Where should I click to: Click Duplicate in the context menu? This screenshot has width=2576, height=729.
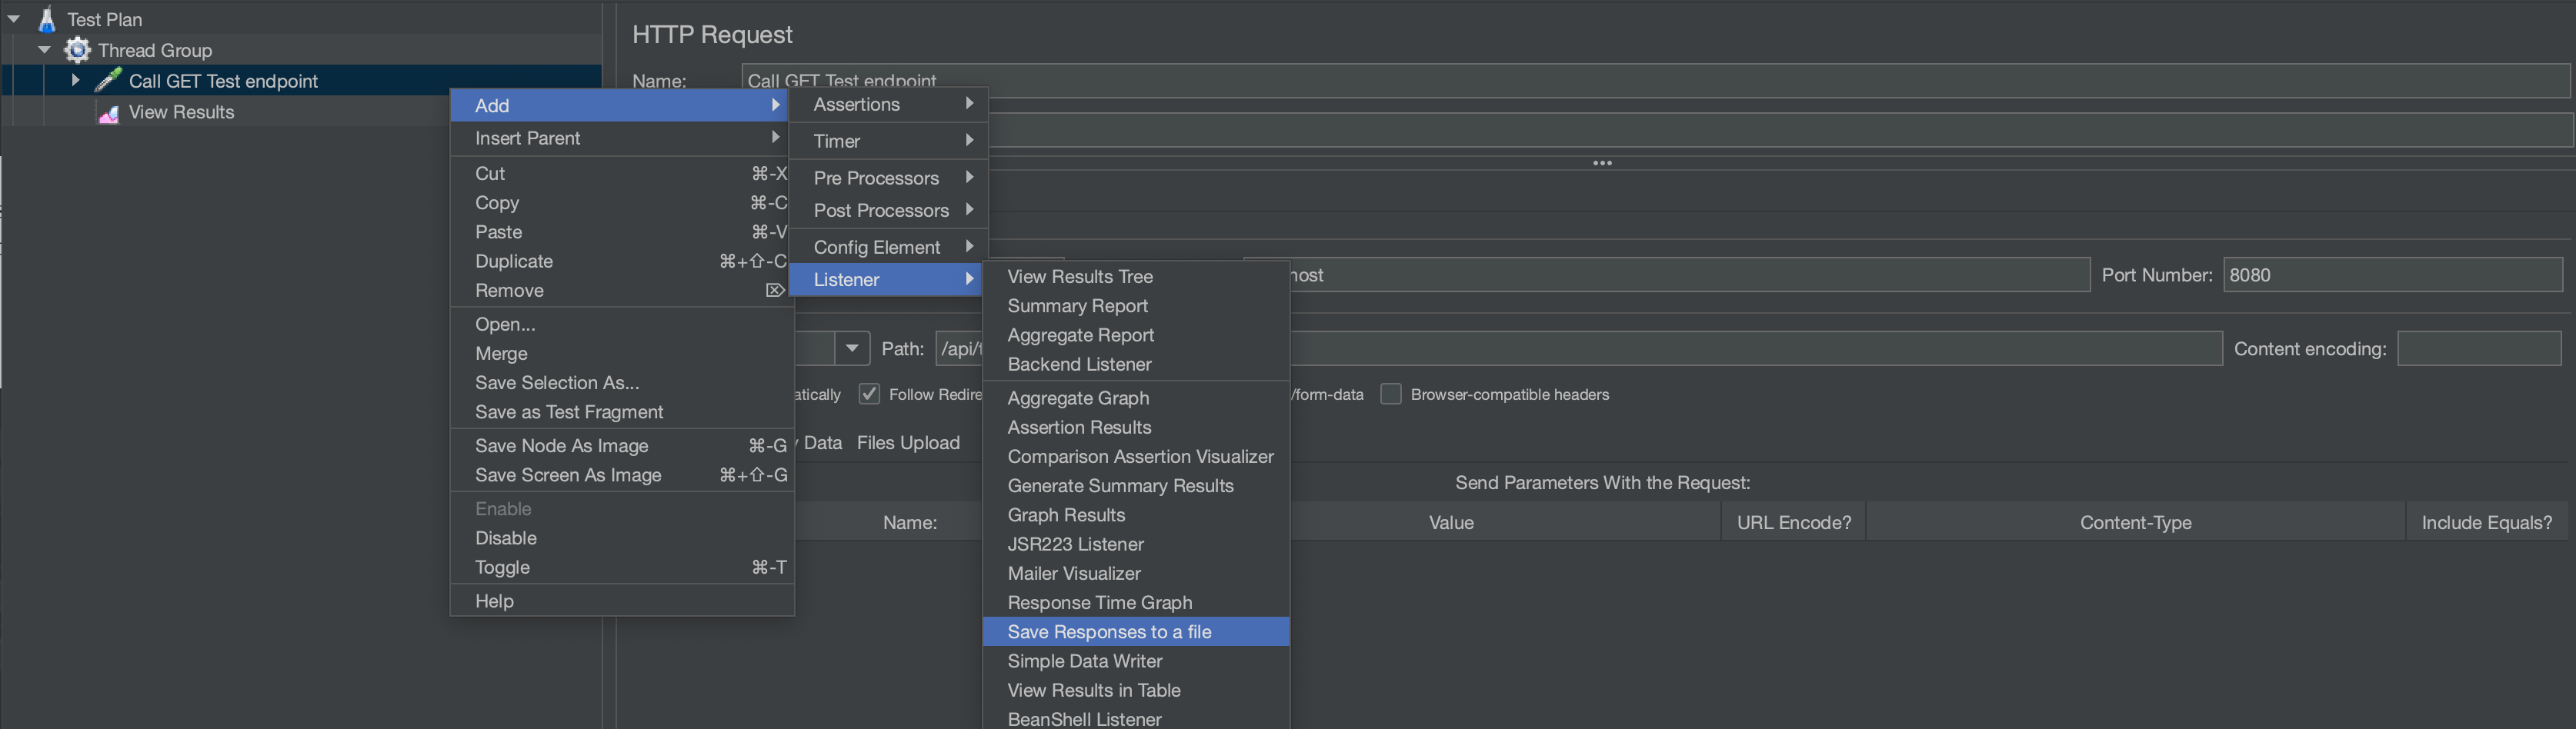click(x=514, y=261)
